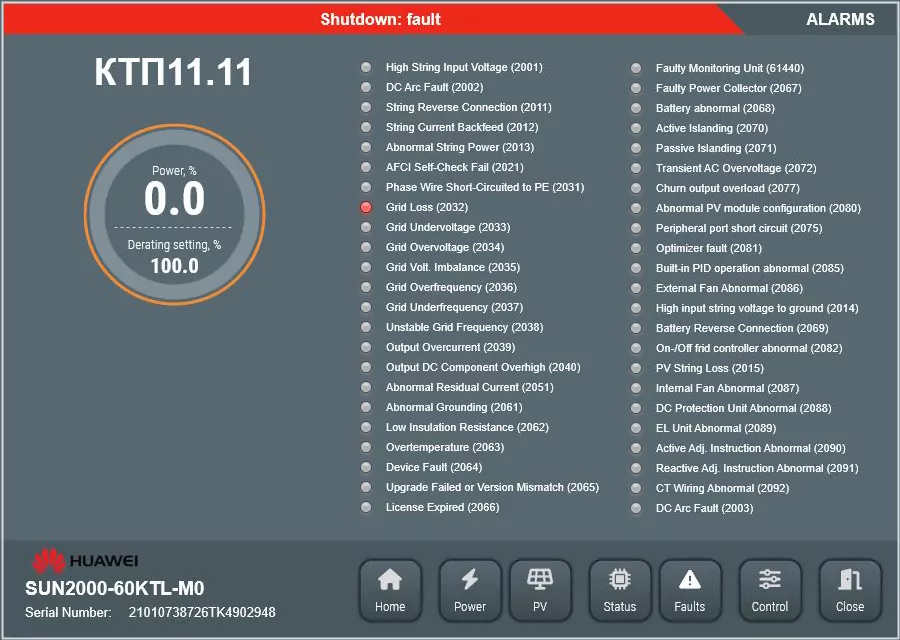Click 'Upgrade Failed or Version Mismatch (2065)' label

click(492, 487)
